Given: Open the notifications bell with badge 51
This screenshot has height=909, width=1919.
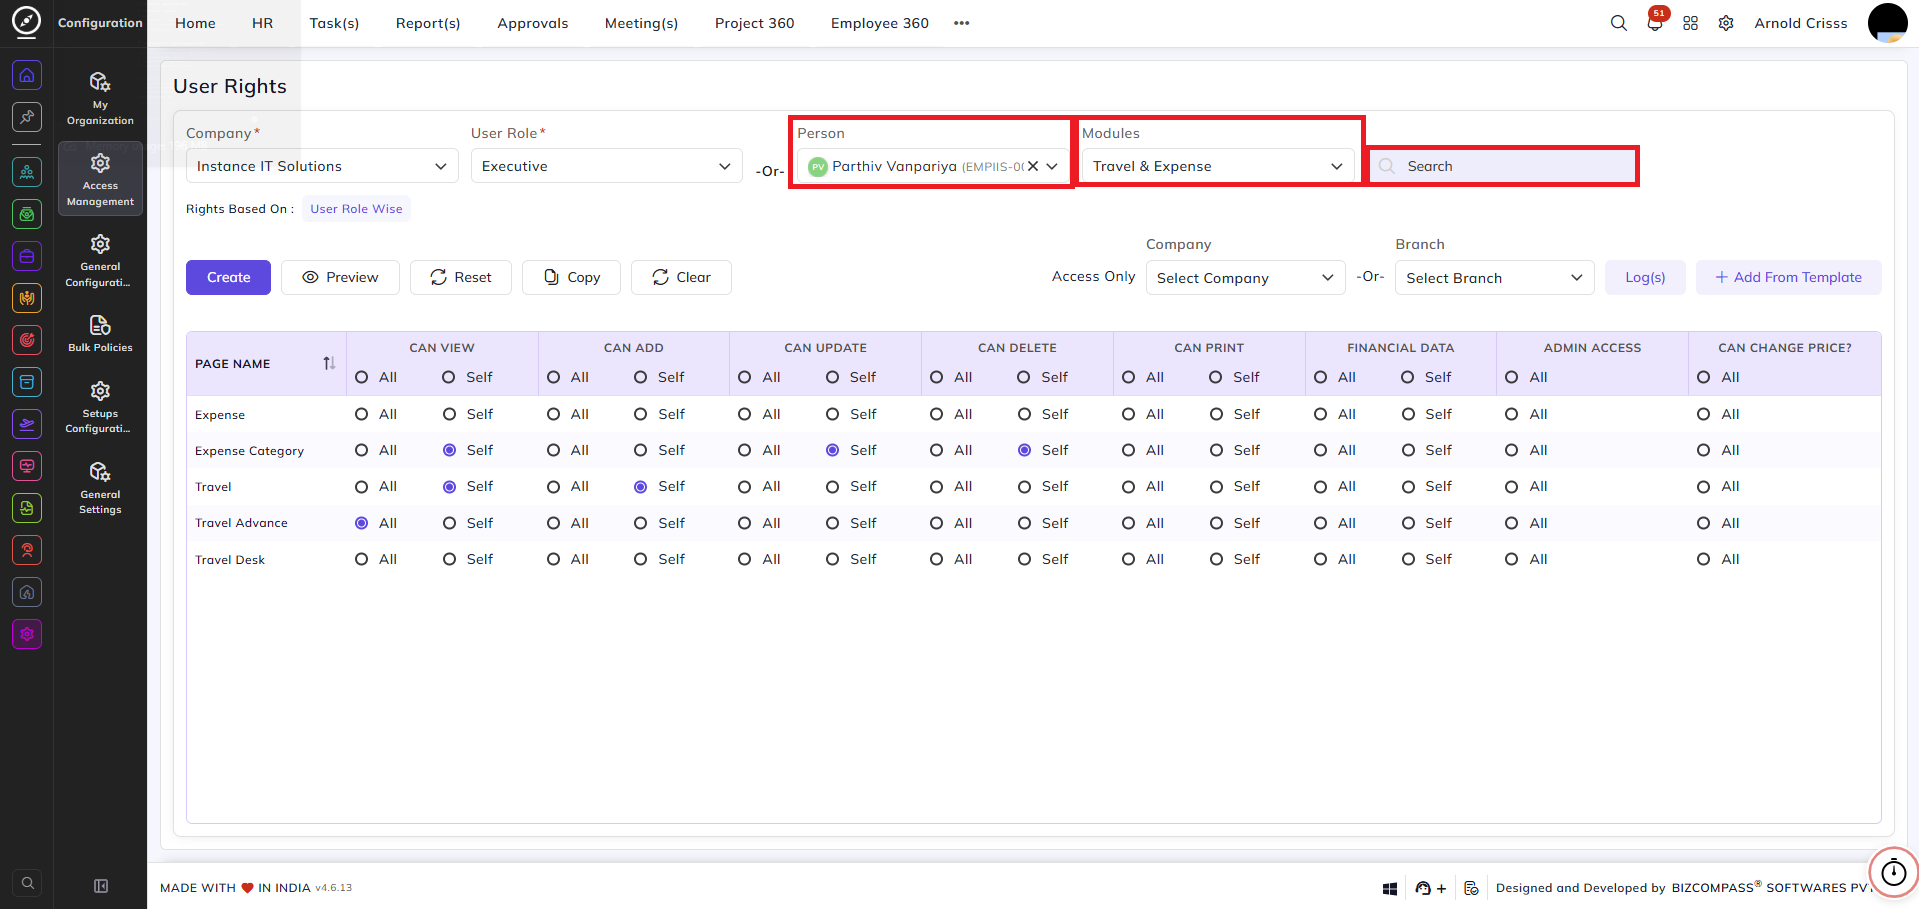Looking at the screenshot, I should click(1655, 23).
